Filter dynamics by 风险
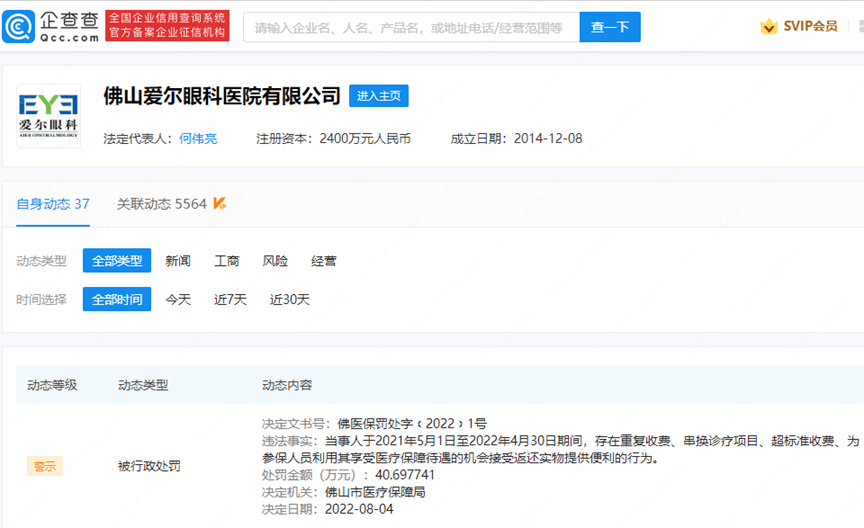This screenshot has width=864, height=528. coord(275,261)
